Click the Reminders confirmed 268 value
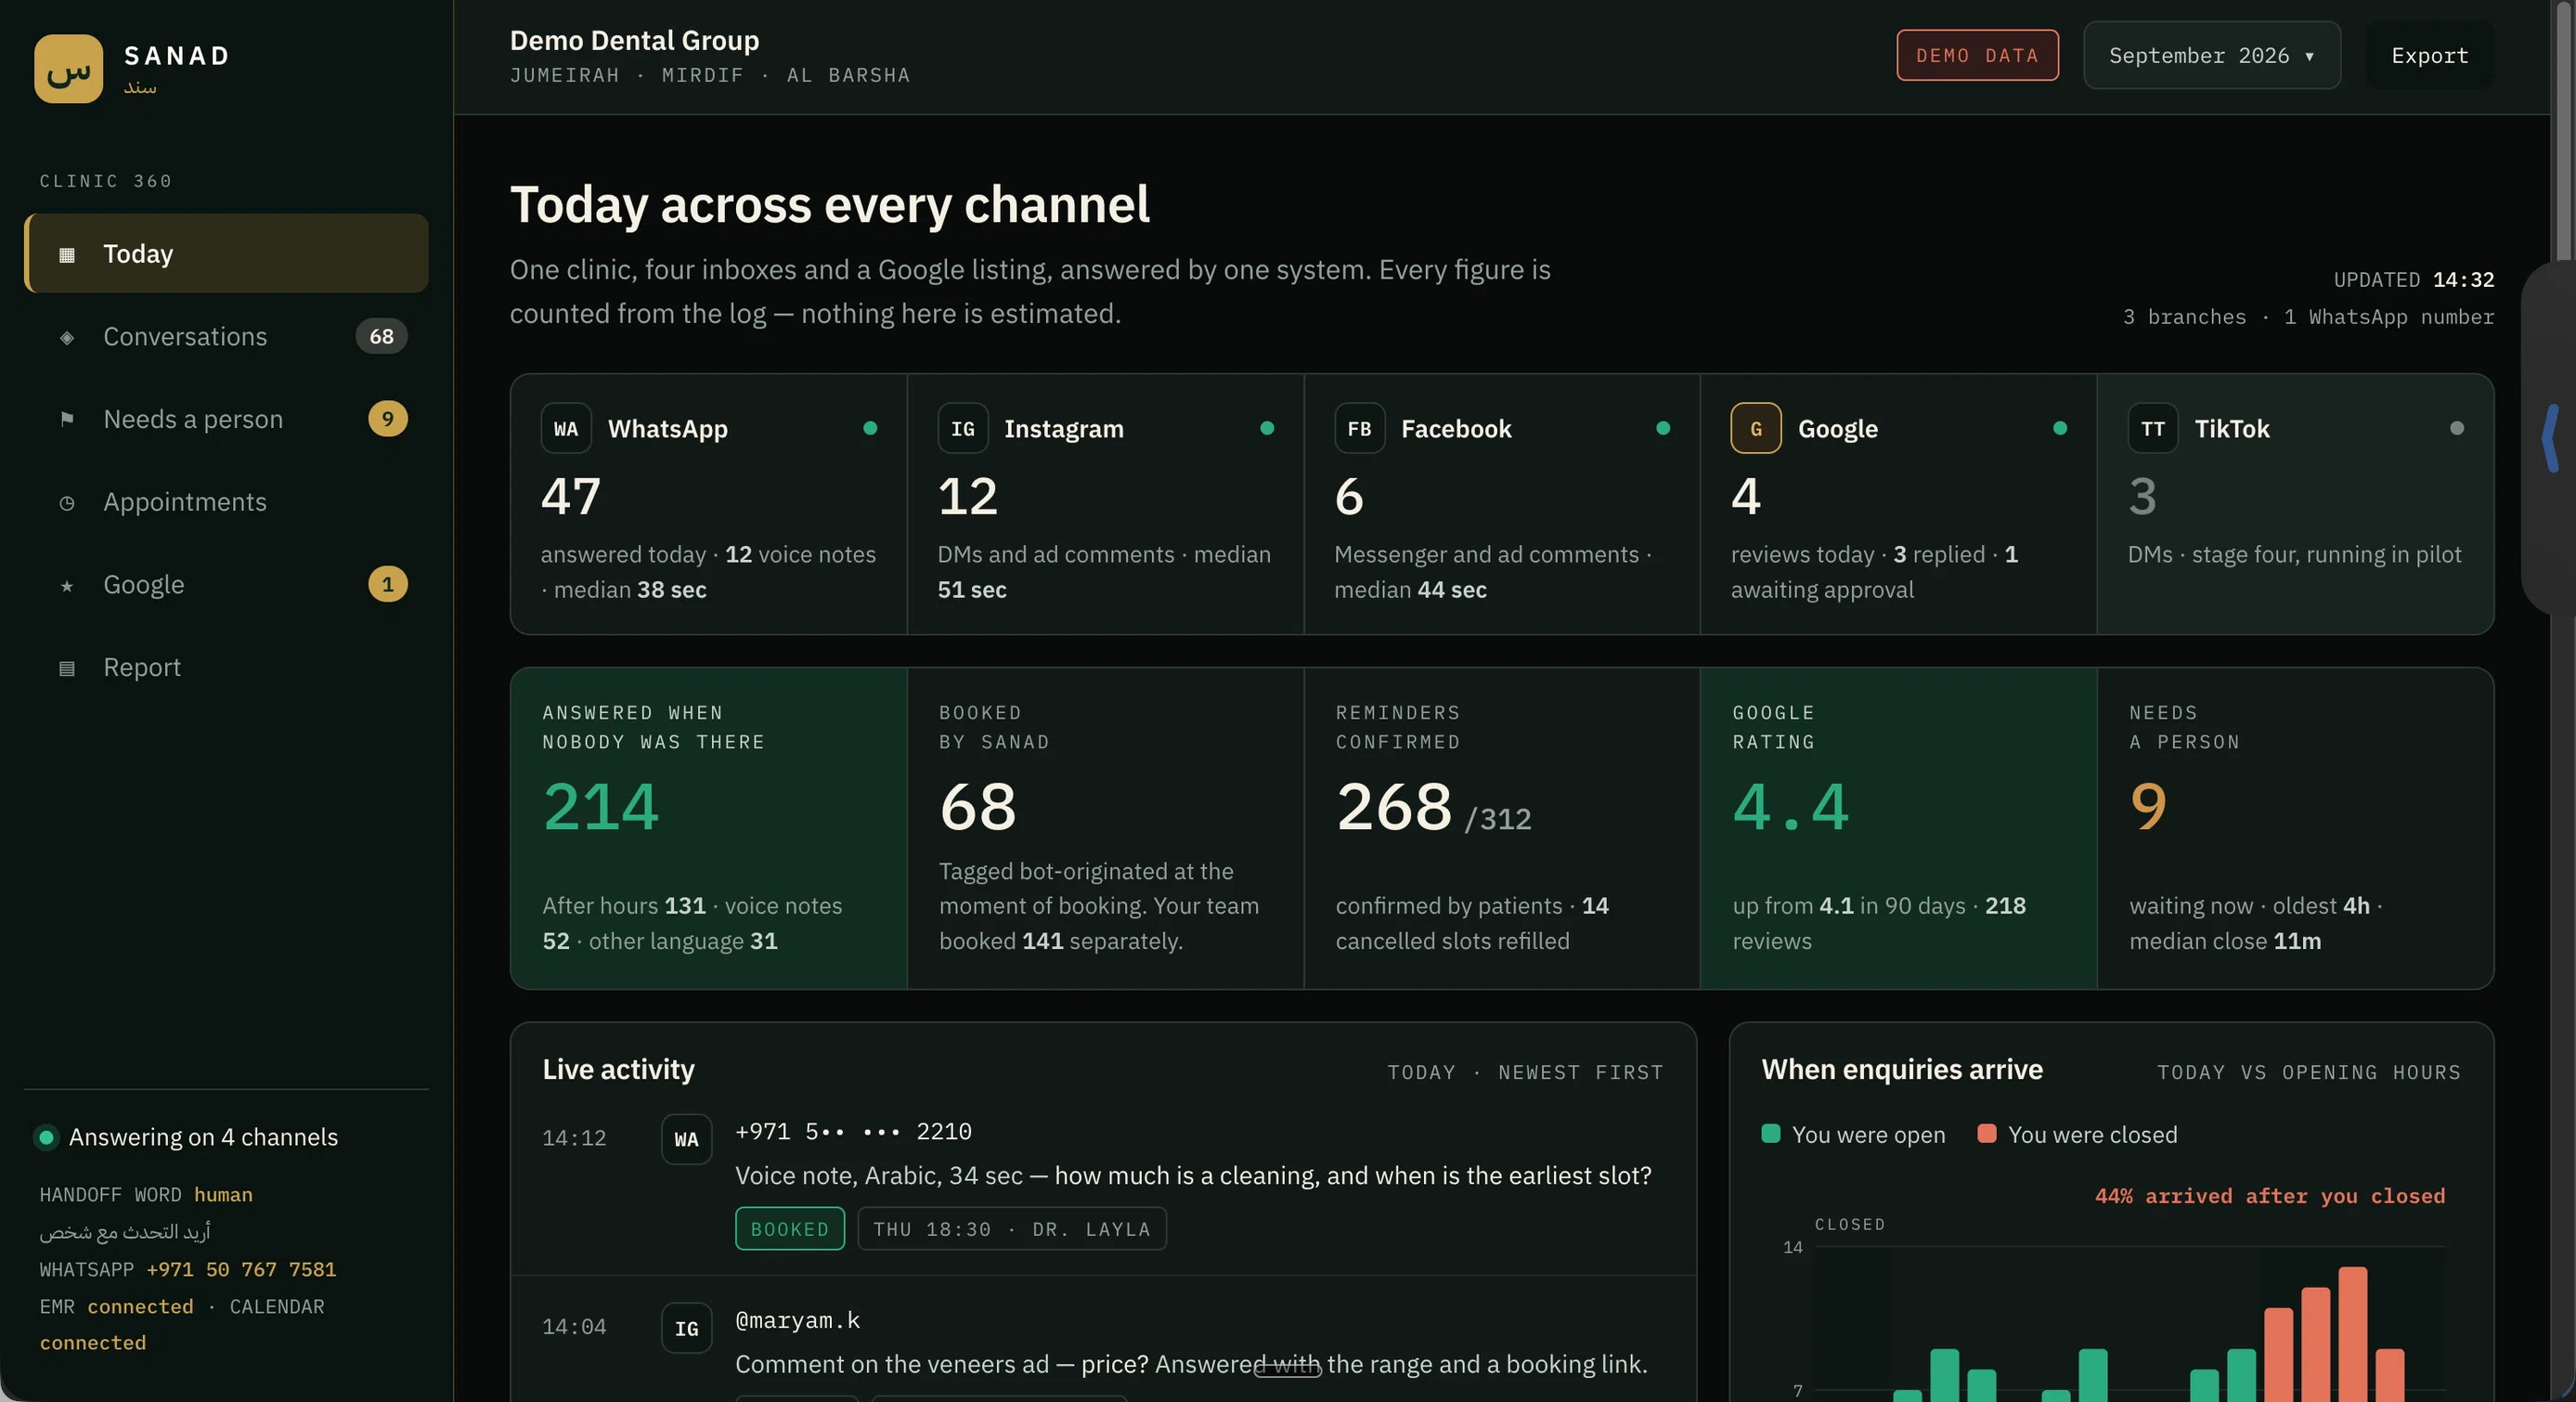 pos(1394,806)
